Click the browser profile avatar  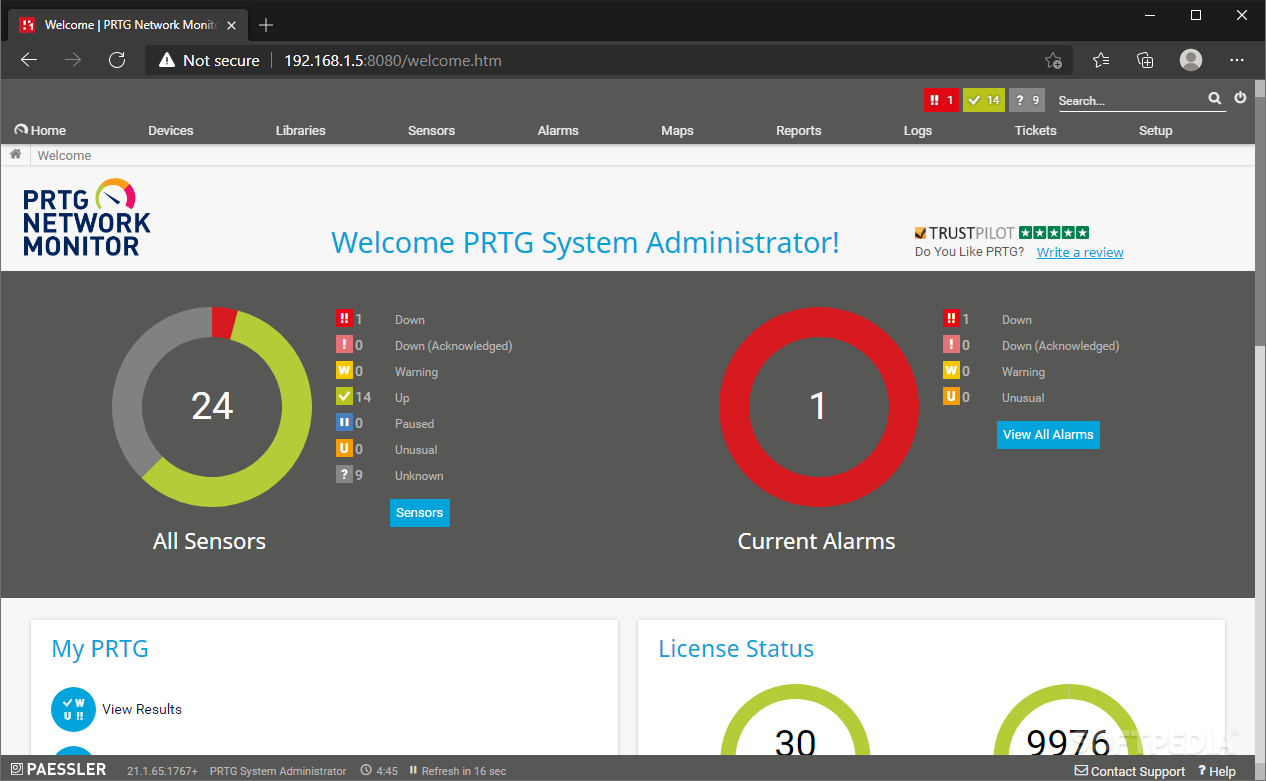(x=1191, y=60)
